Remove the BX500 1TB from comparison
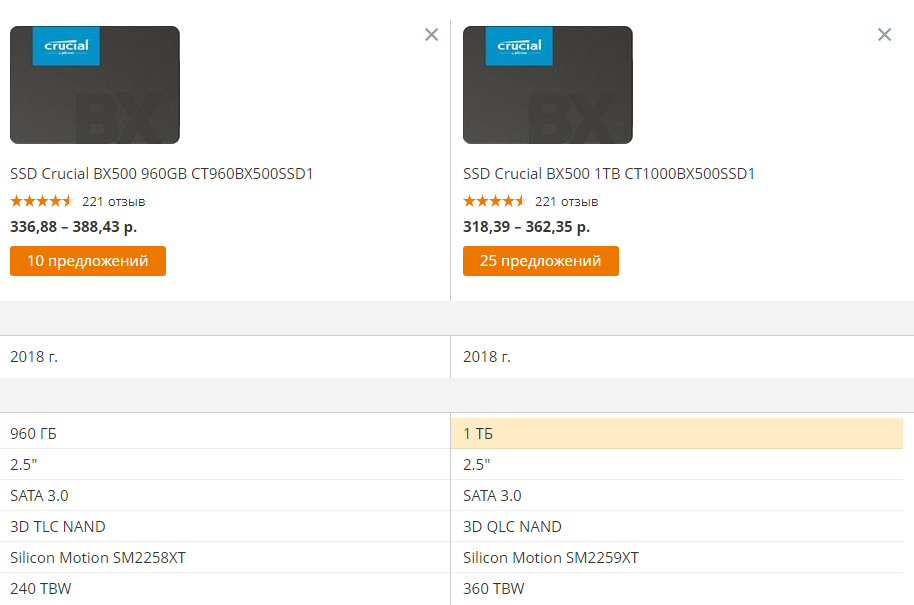 pyautogui.click(x=884, y=35)
